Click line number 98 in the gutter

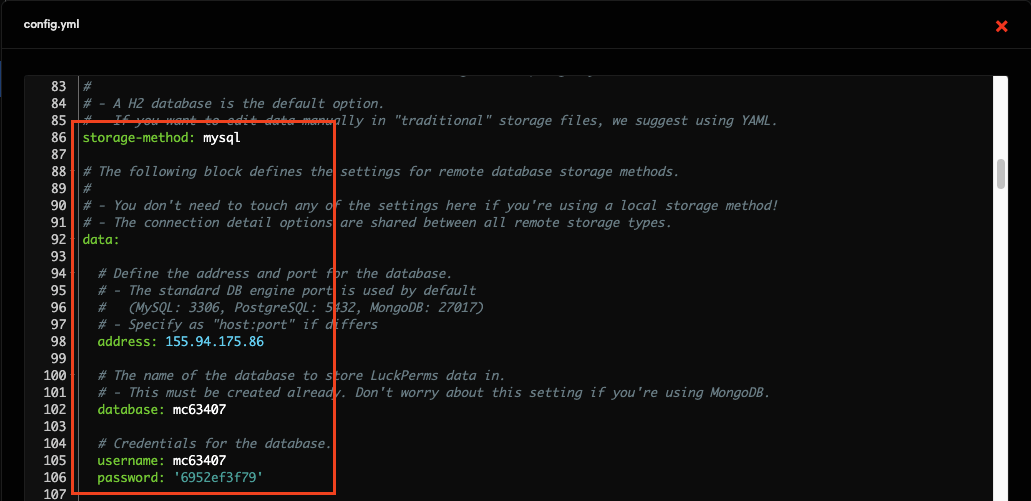pos(58,342)
